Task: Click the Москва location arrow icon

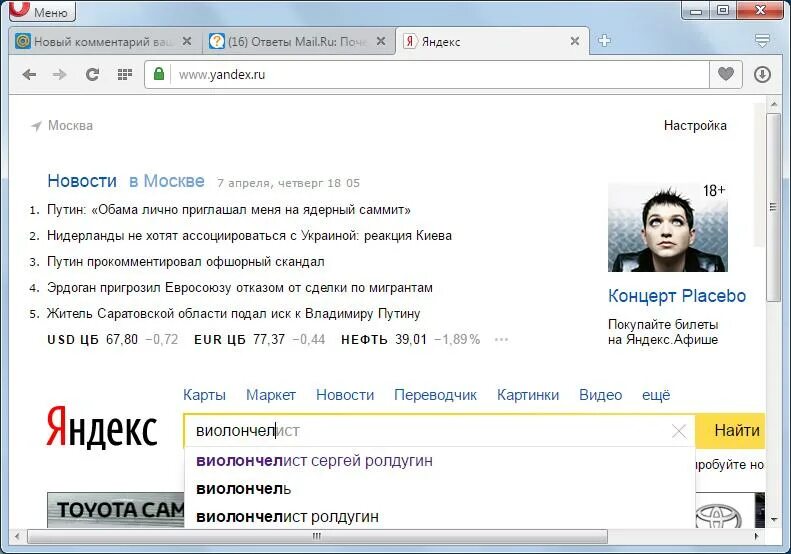Action: click(x=36, y=126)
